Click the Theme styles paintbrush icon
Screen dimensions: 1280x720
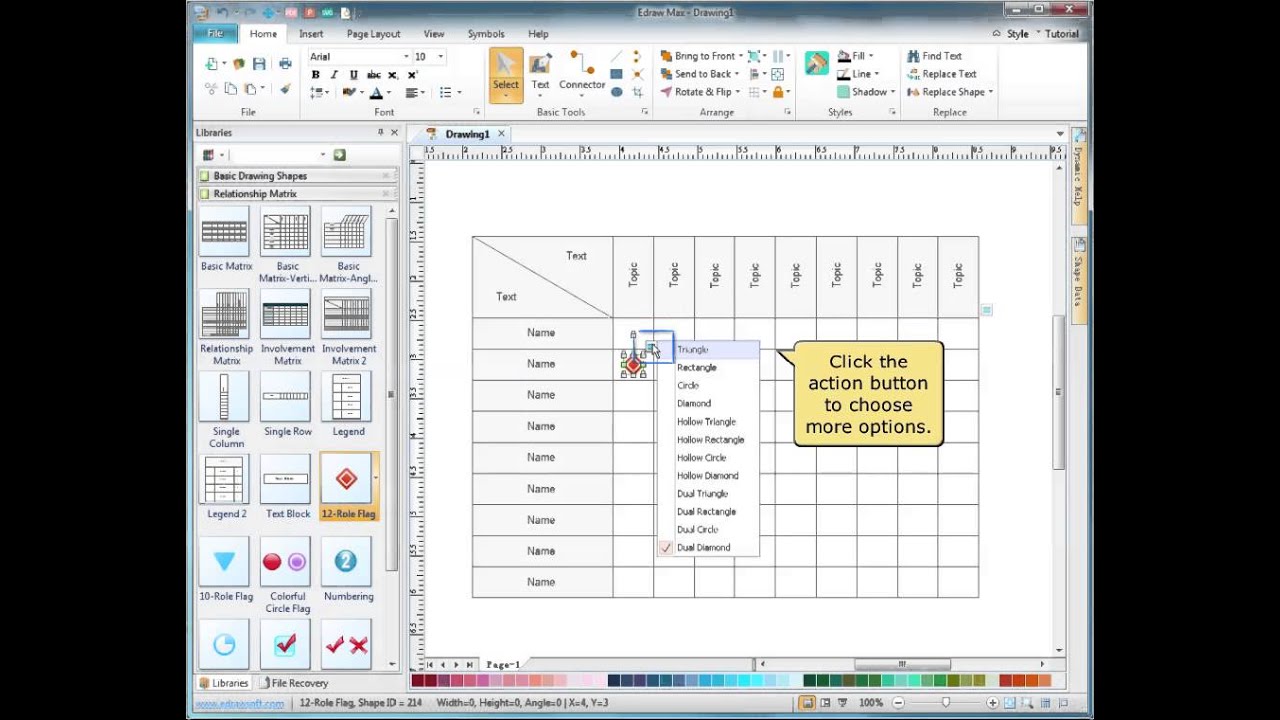point(816,63)
